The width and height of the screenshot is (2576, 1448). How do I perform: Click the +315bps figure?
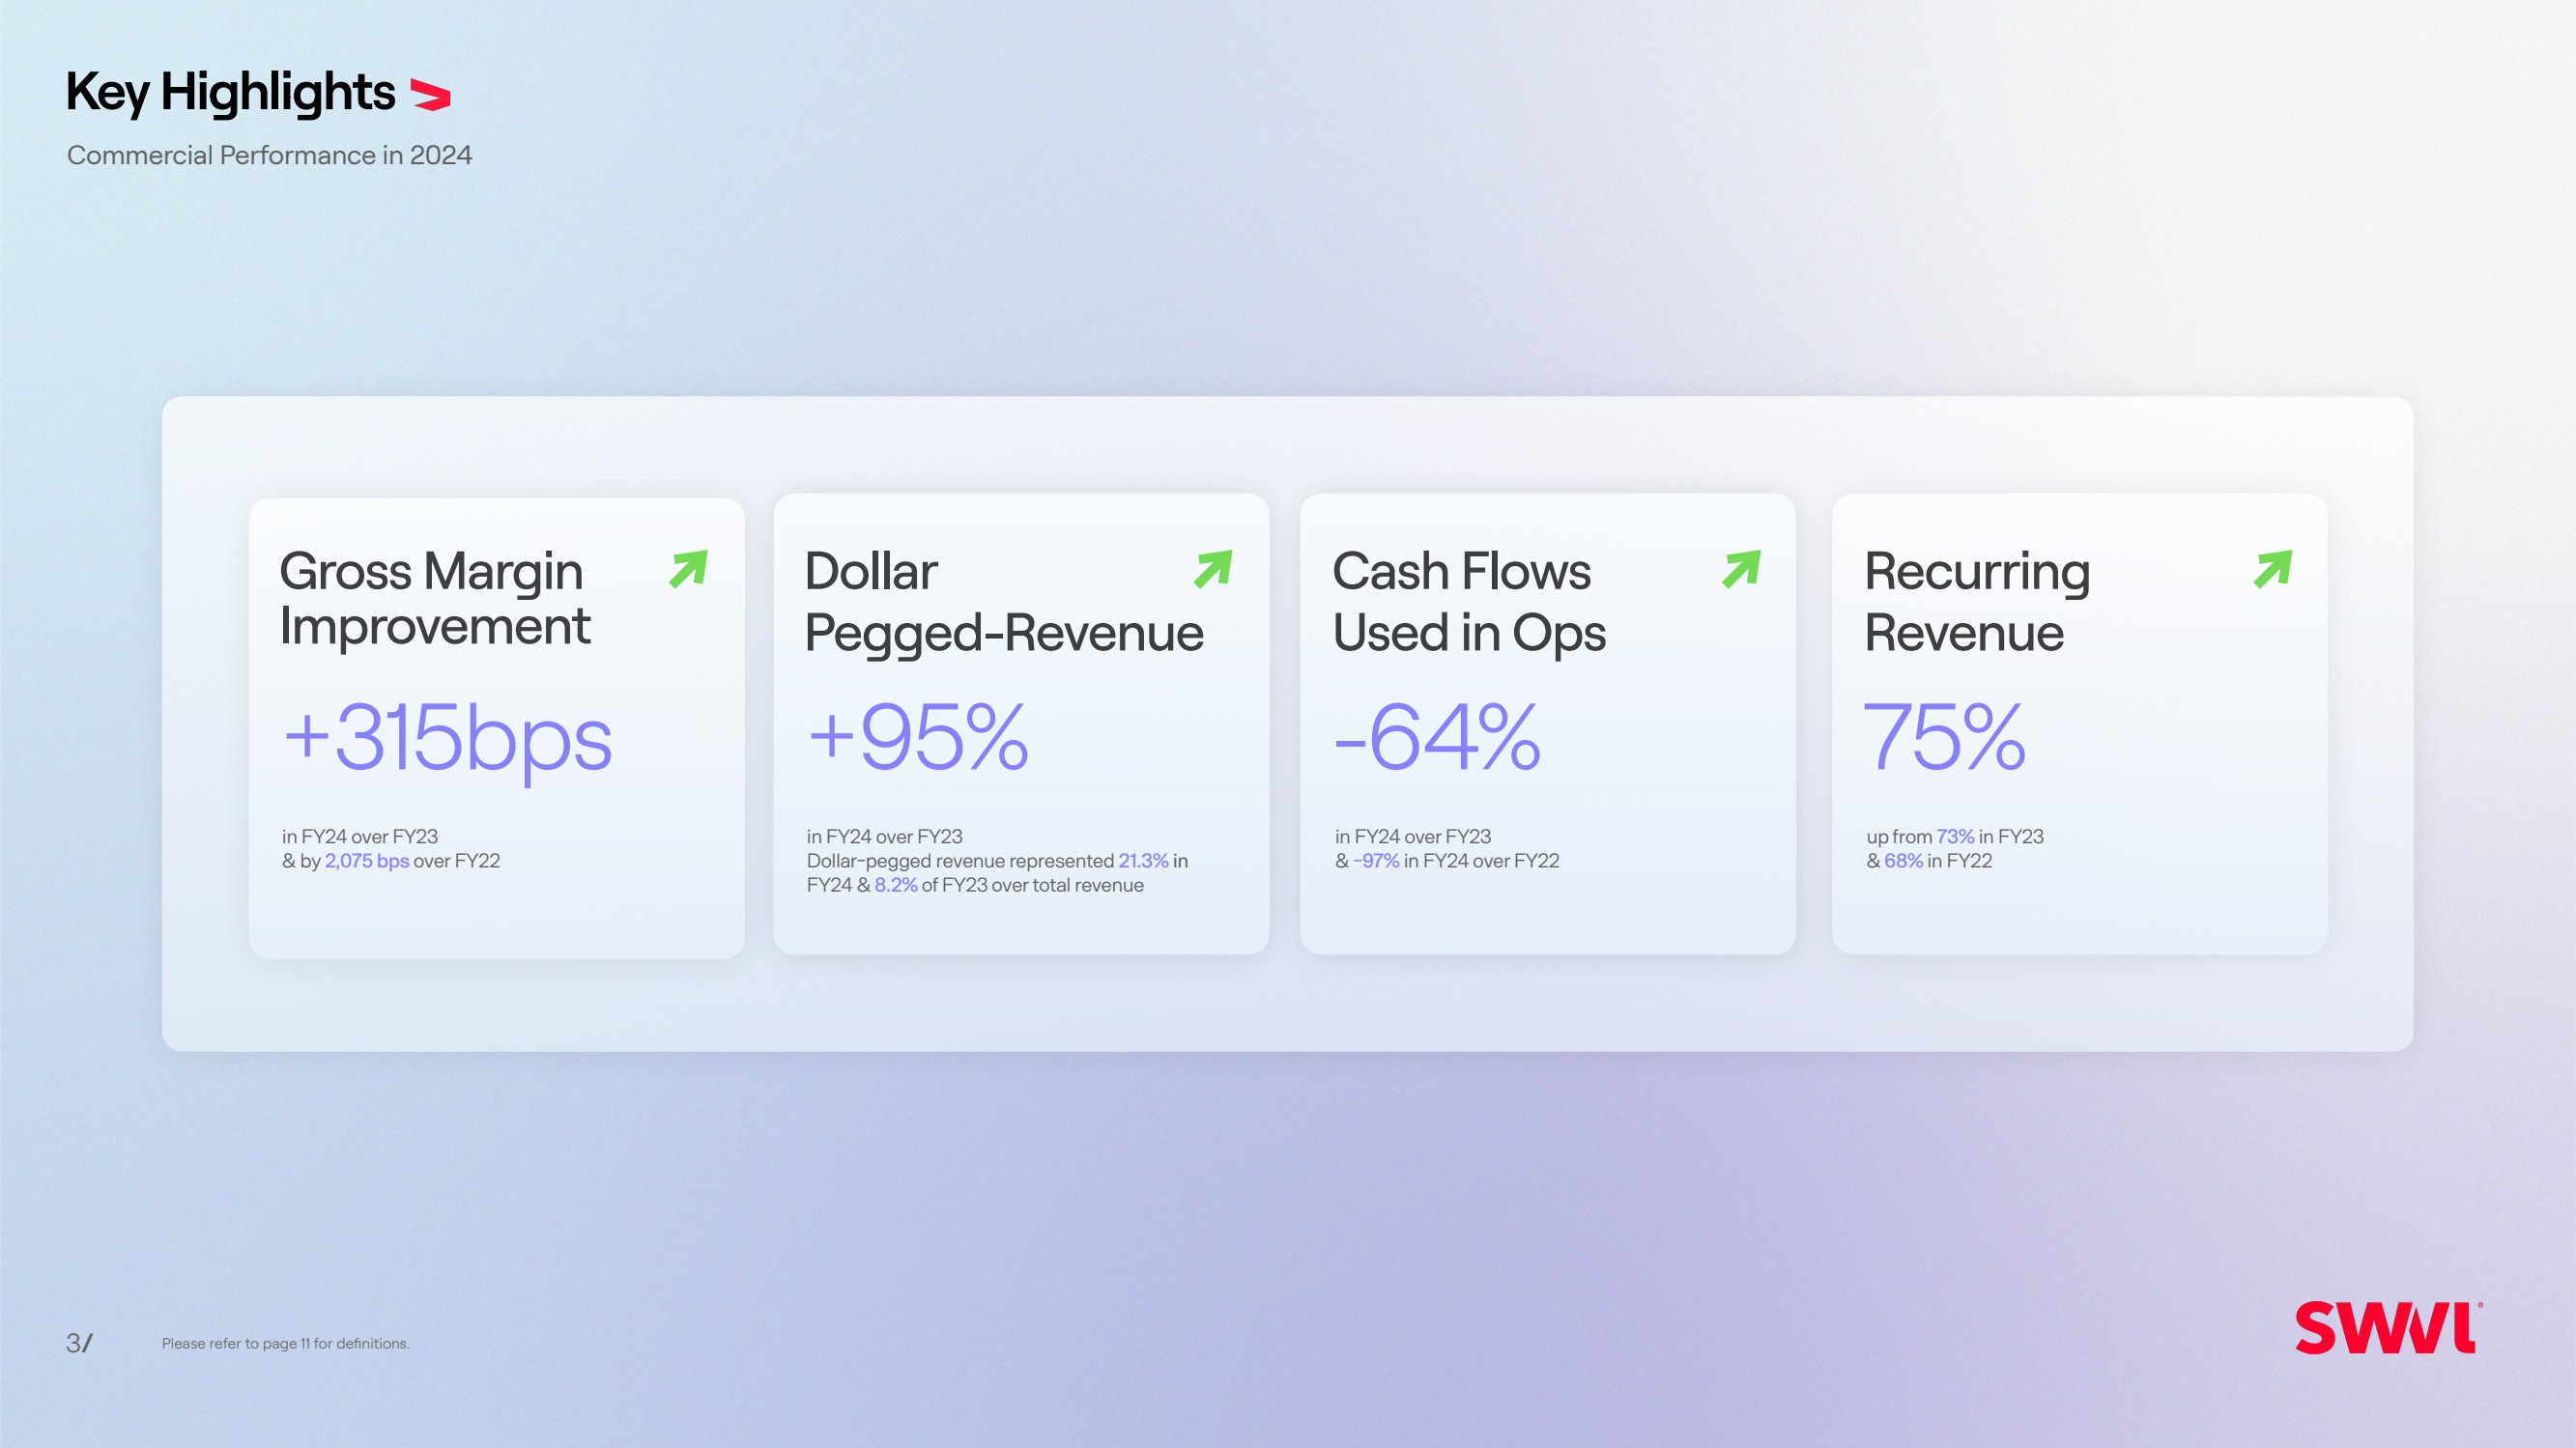pyautogui.click(x=447, y=738)
